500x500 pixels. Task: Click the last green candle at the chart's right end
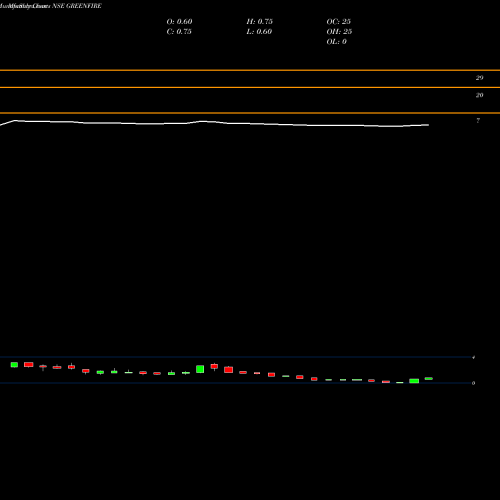[429, 379]
